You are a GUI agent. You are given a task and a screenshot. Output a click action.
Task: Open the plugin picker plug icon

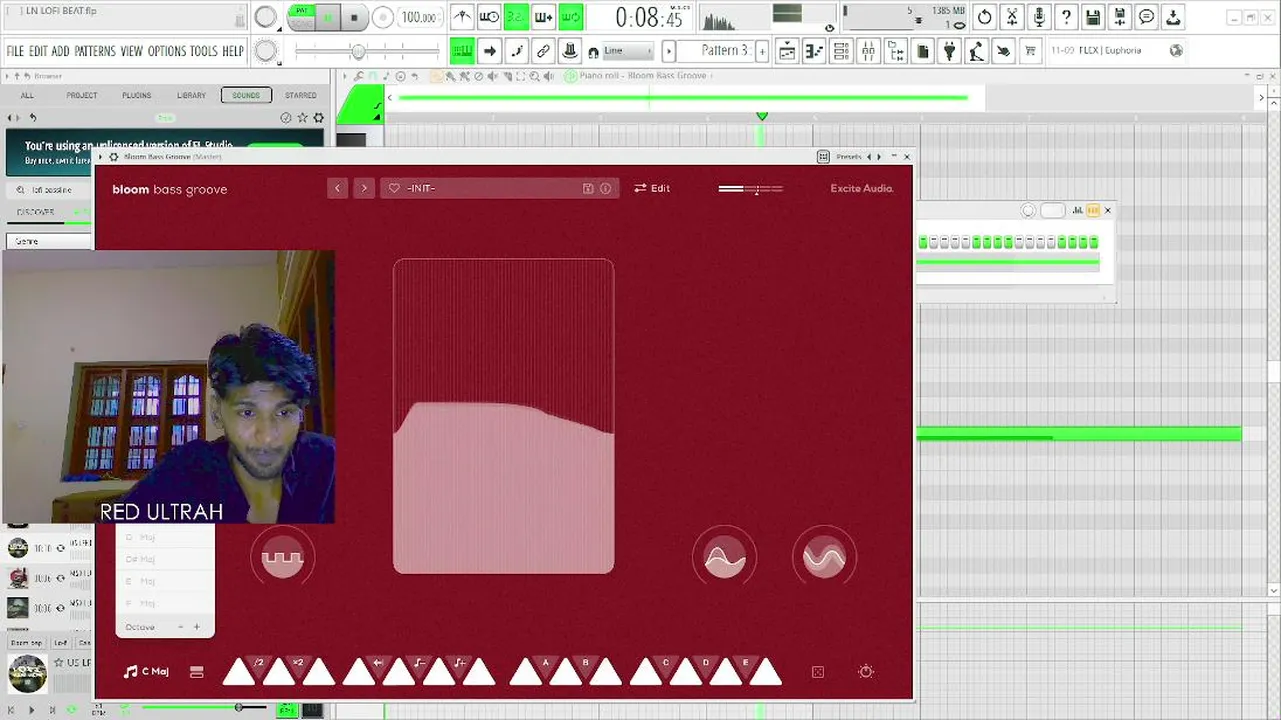(949, 51)
